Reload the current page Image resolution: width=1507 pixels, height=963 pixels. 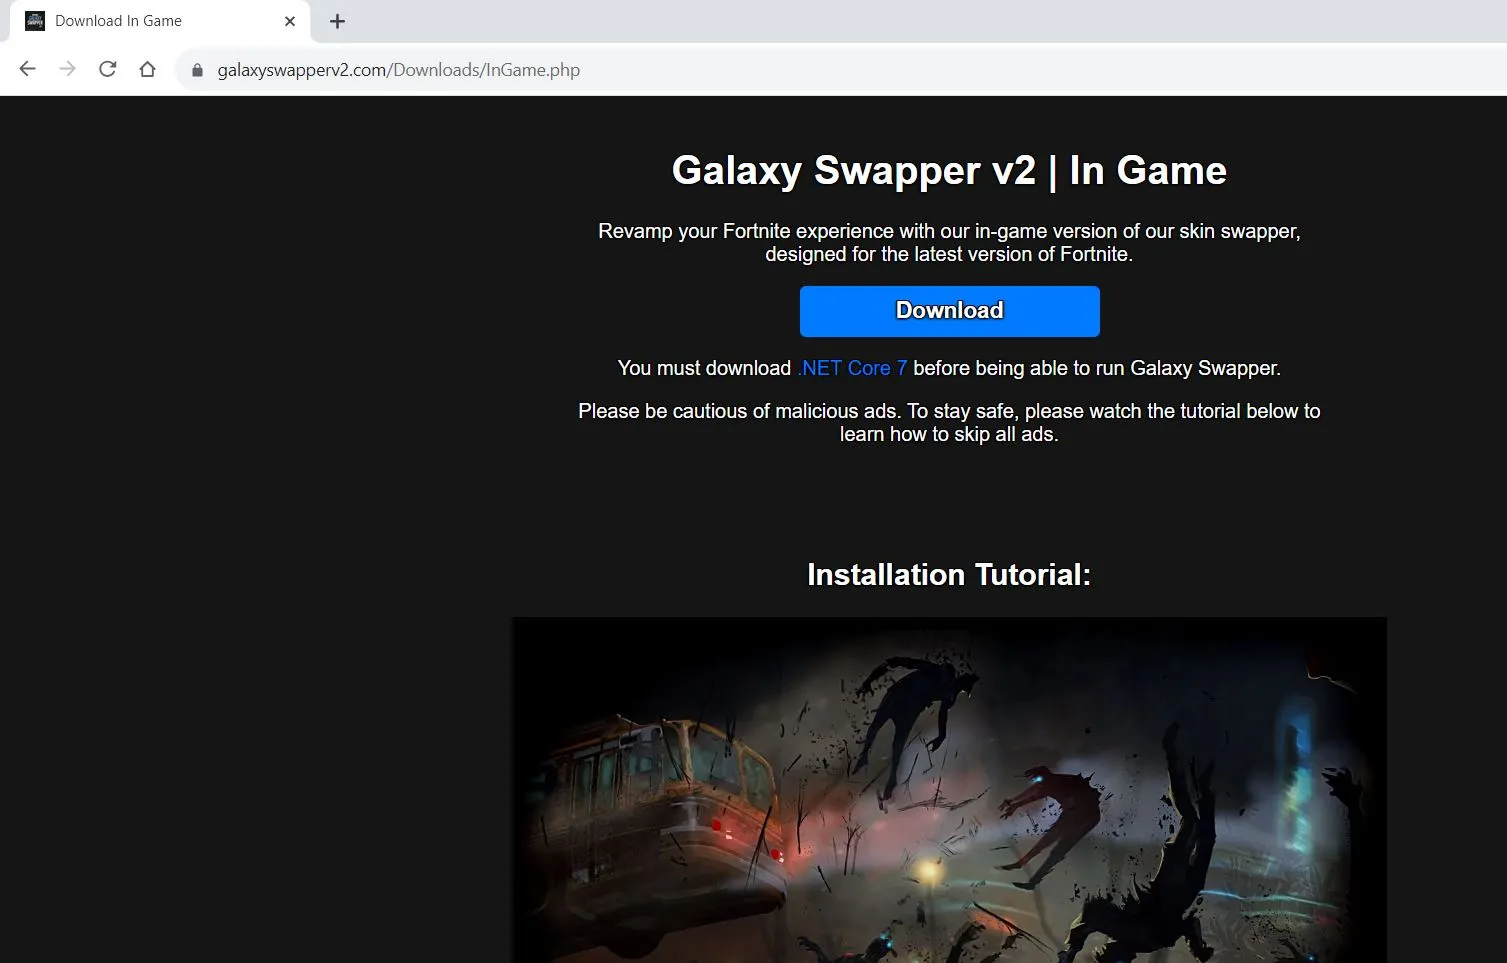tap(108, 69)
